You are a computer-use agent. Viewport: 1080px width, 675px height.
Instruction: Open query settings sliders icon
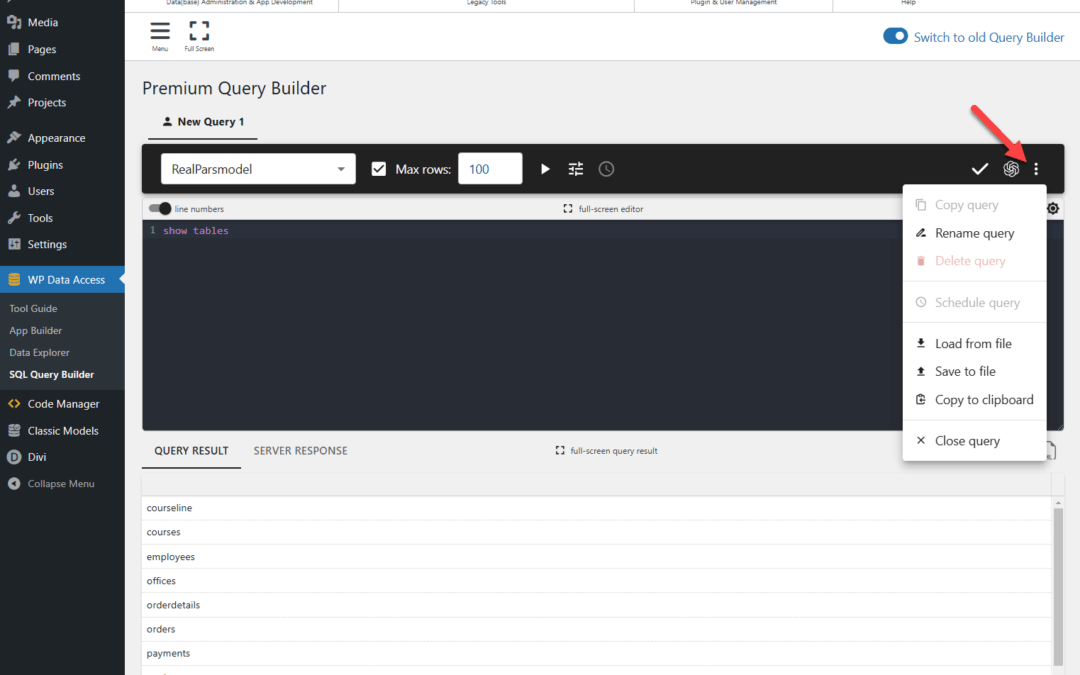click(576, 169)
